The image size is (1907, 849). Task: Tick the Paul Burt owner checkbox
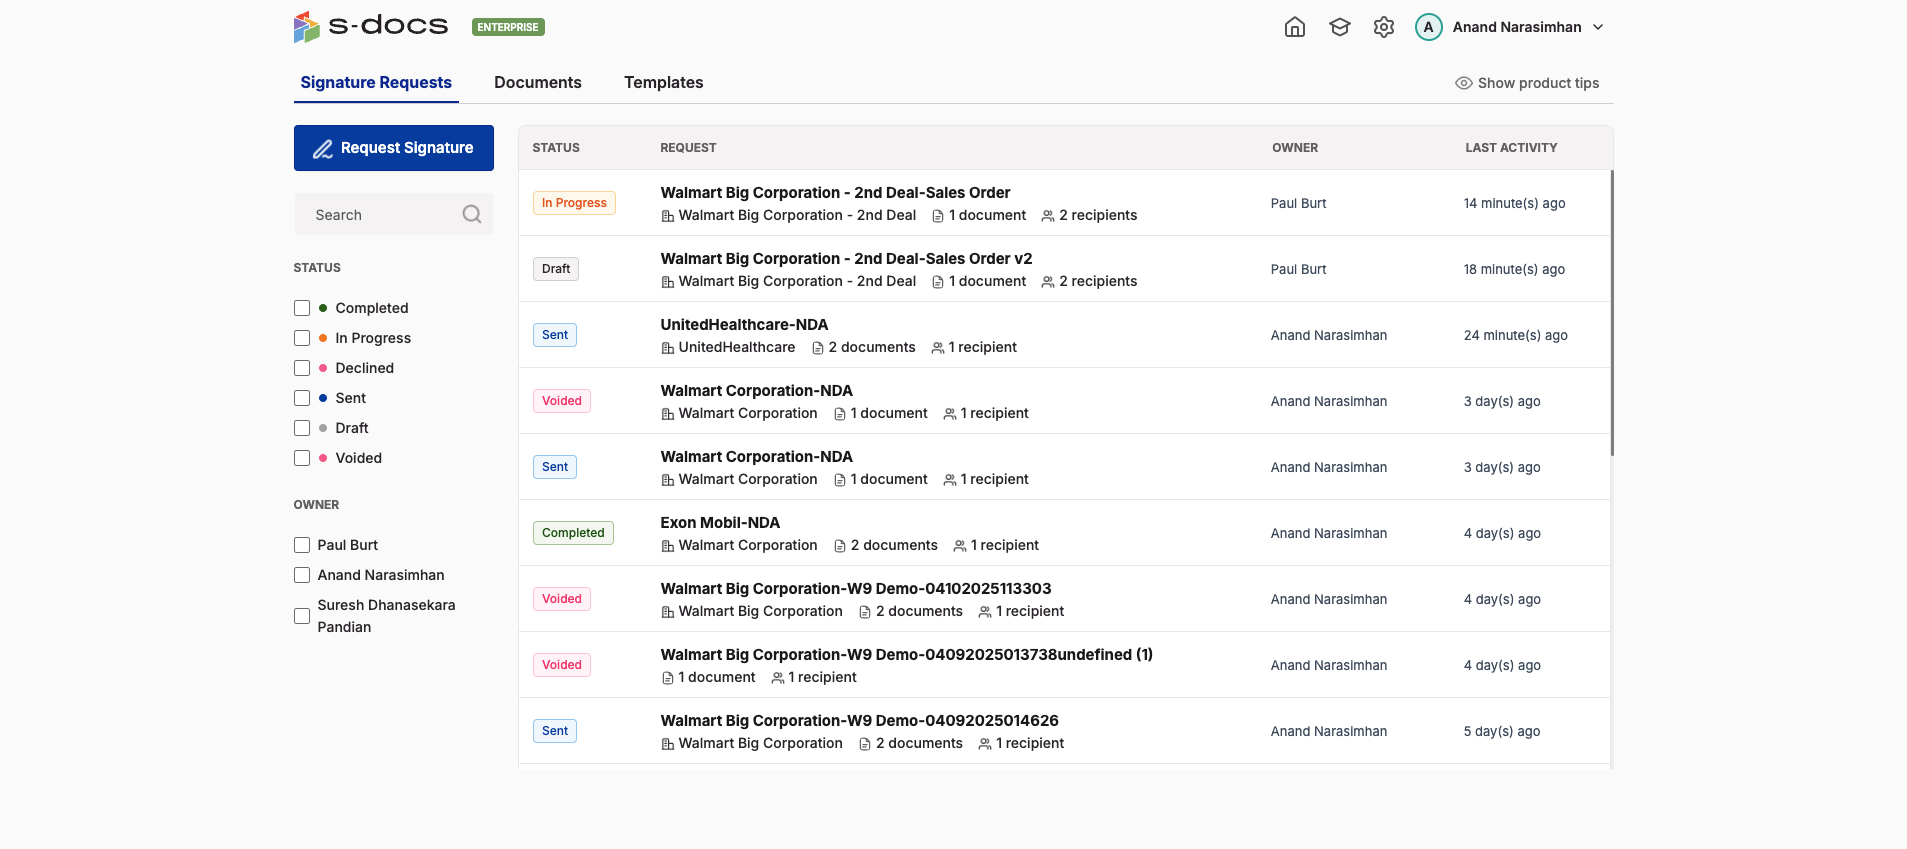pos(302,545)
